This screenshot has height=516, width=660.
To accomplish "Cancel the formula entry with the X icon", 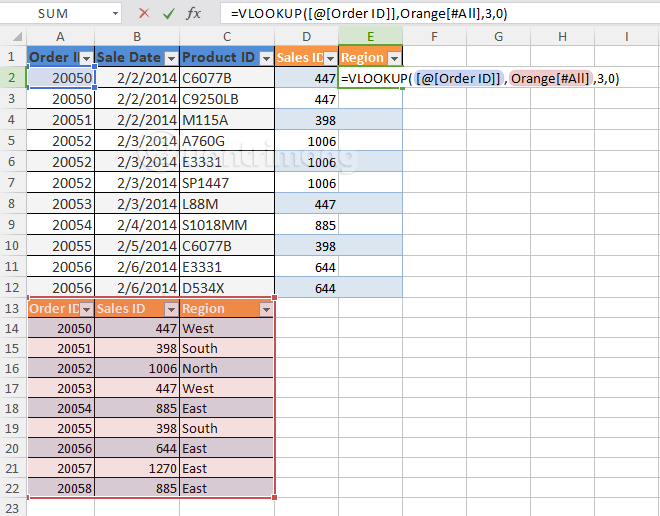I will click(x=144, y=13).
